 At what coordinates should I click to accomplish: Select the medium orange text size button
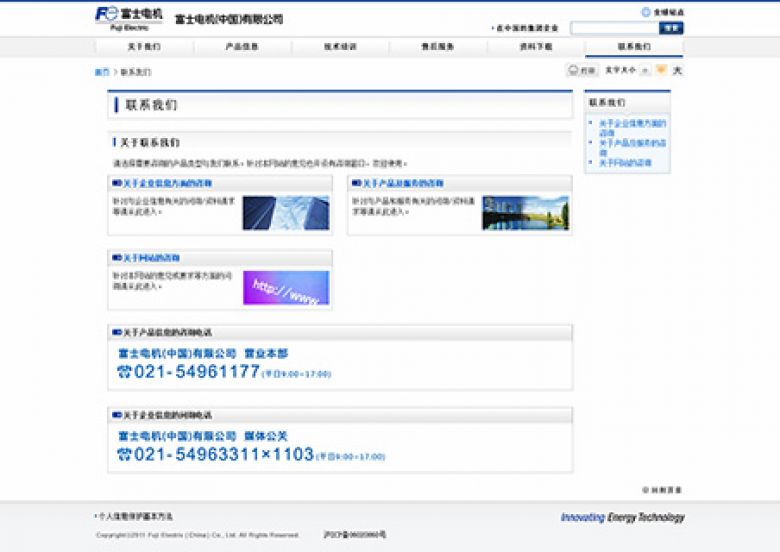click(x=661, y=70)
